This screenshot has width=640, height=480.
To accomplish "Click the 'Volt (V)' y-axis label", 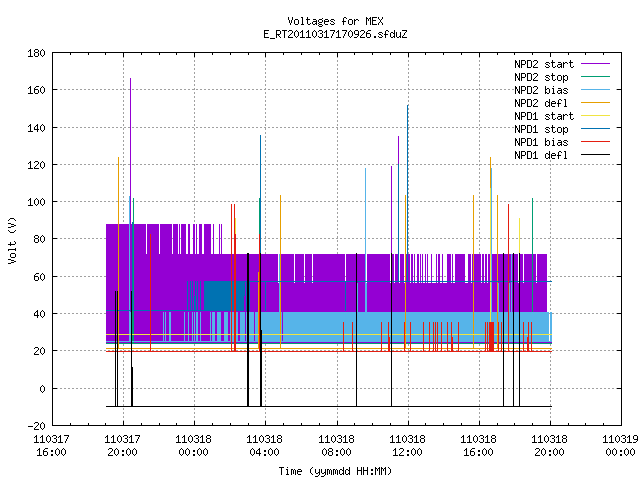I will (x=13, y=240).
